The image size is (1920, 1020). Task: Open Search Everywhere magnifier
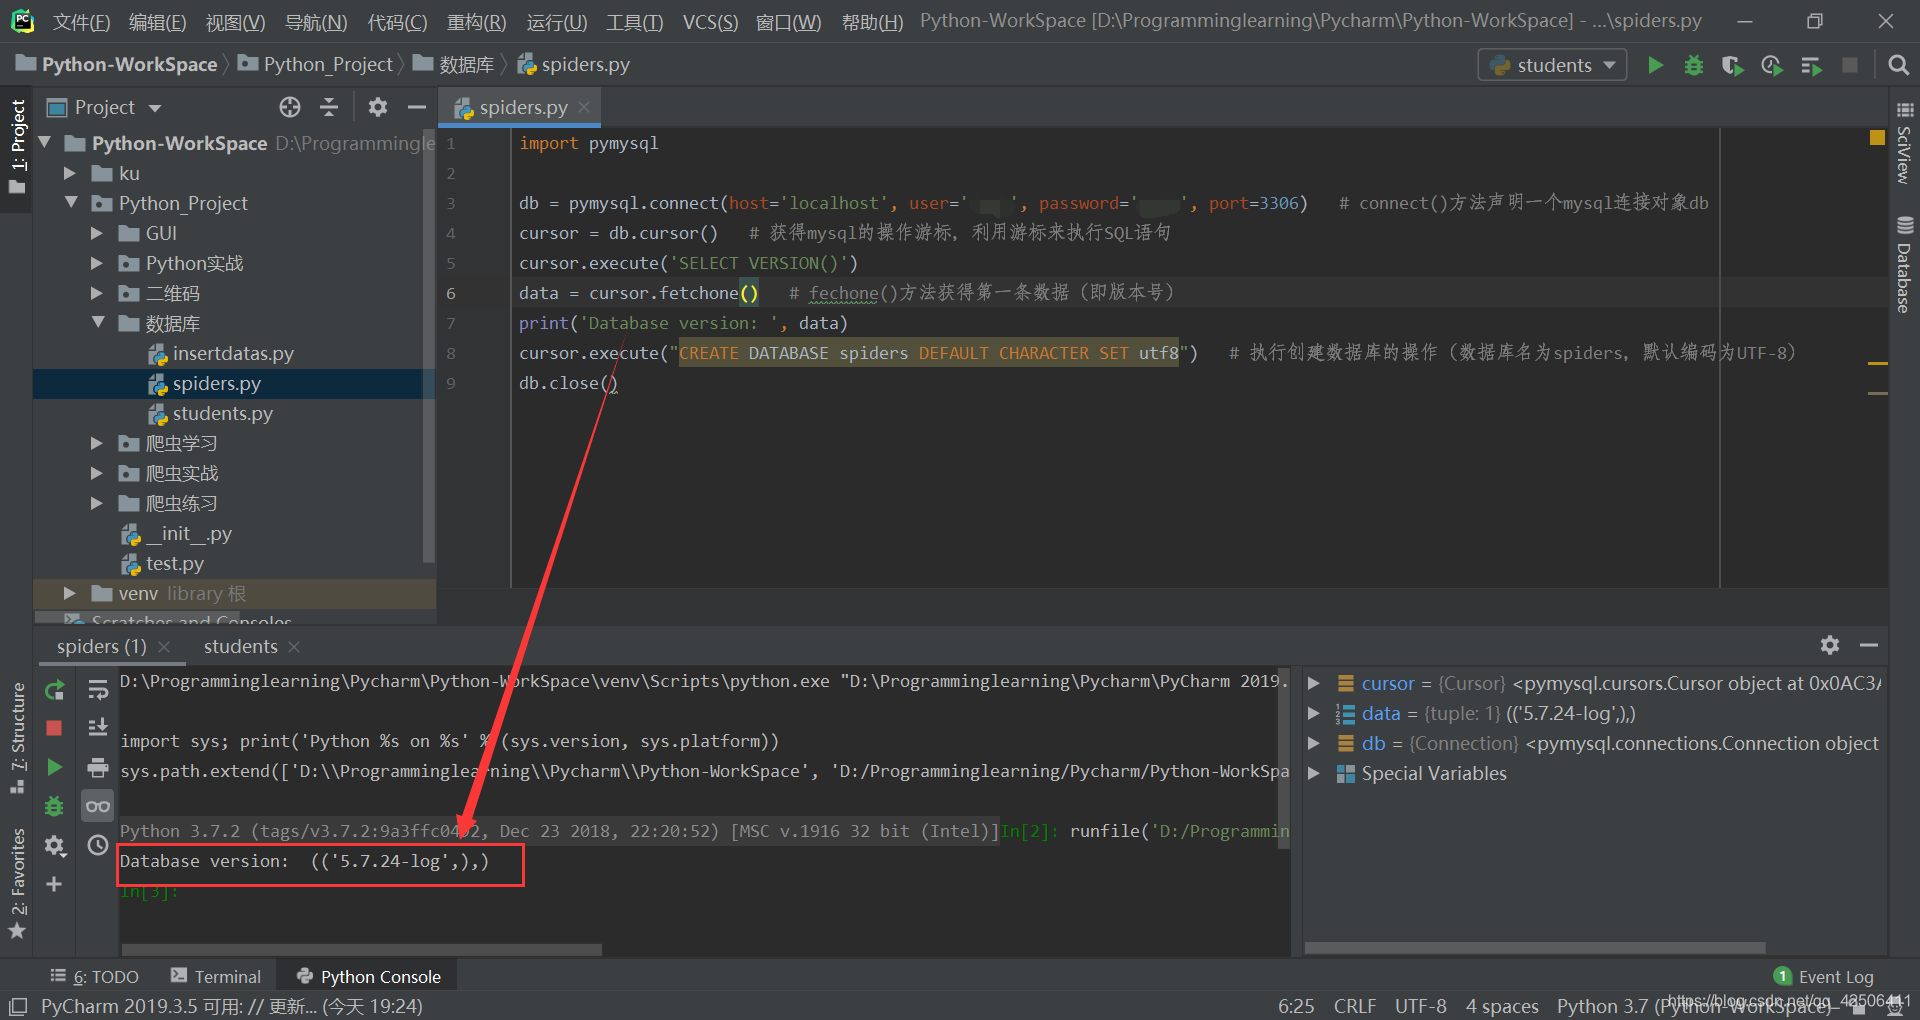click(1898, 65)
